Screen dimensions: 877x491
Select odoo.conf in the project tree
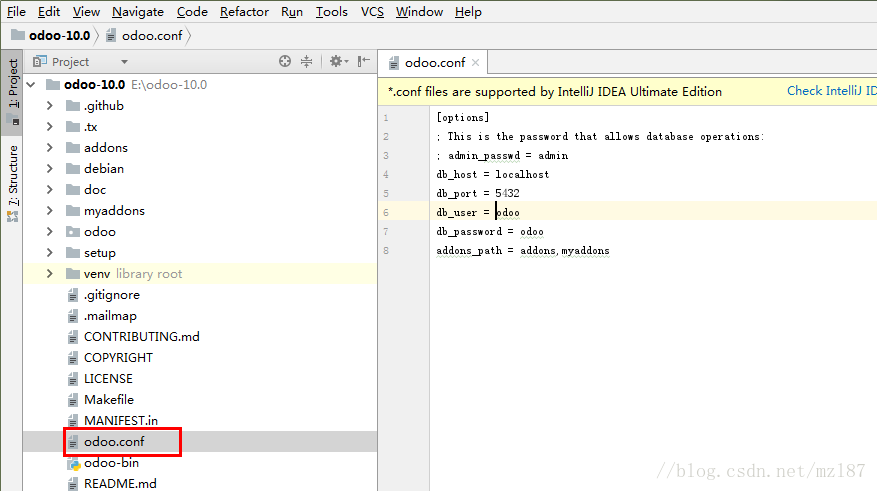pos(114,442)
